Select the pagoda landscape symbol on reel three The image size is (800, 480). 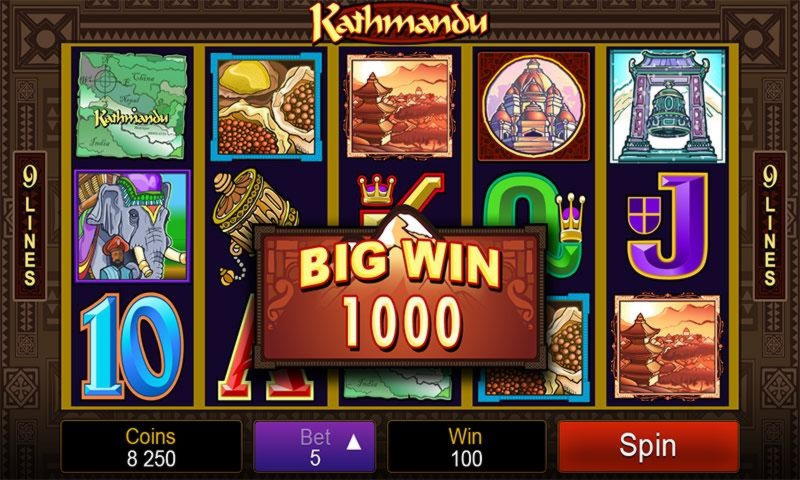point(399,106)
